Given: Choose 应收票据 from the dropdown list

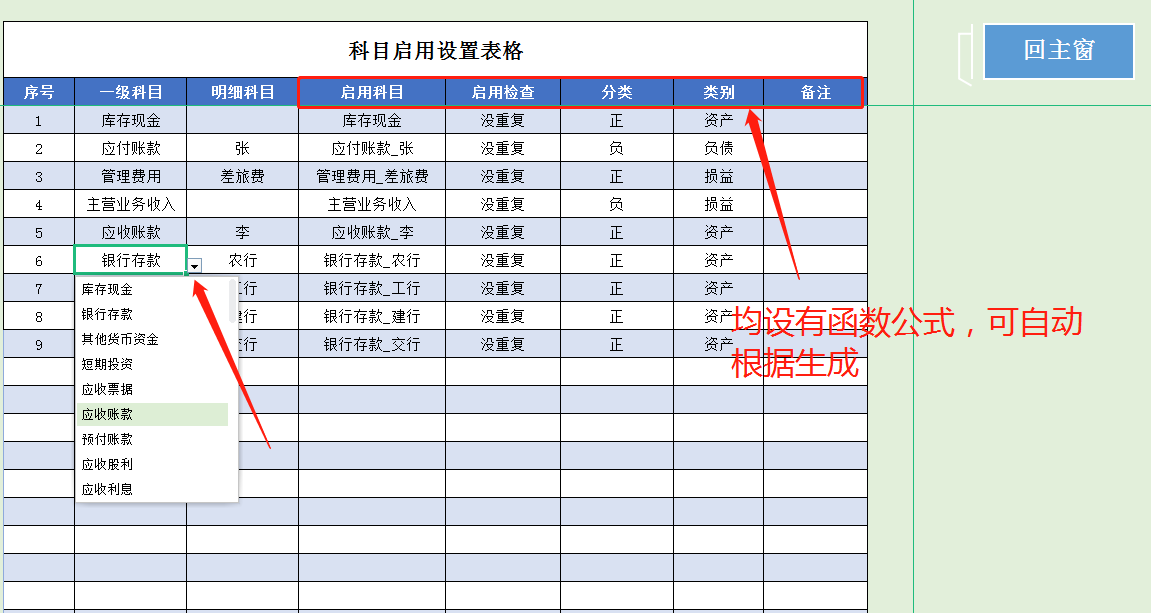Looking at the screenshot, I should coord(110,390).
